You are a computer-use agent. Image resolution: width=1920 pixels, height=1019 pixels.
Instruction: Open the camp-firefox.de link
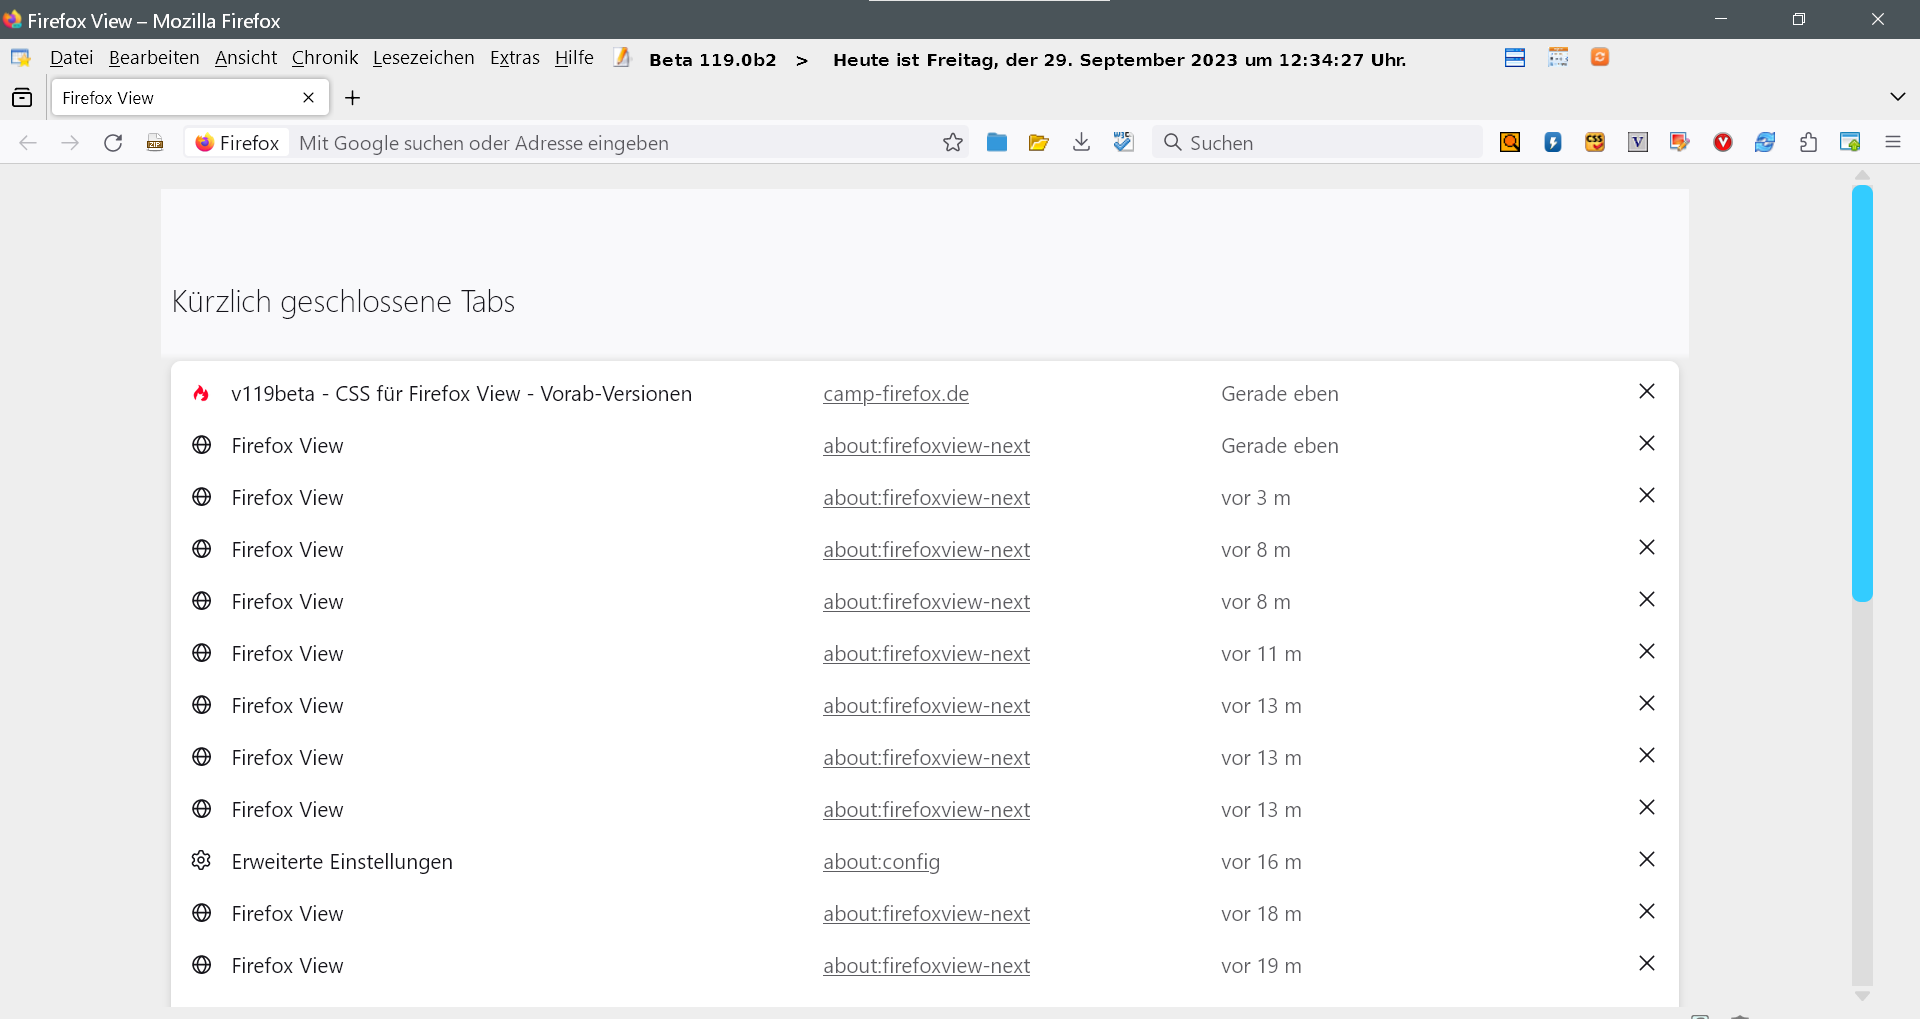pos(895,394)
